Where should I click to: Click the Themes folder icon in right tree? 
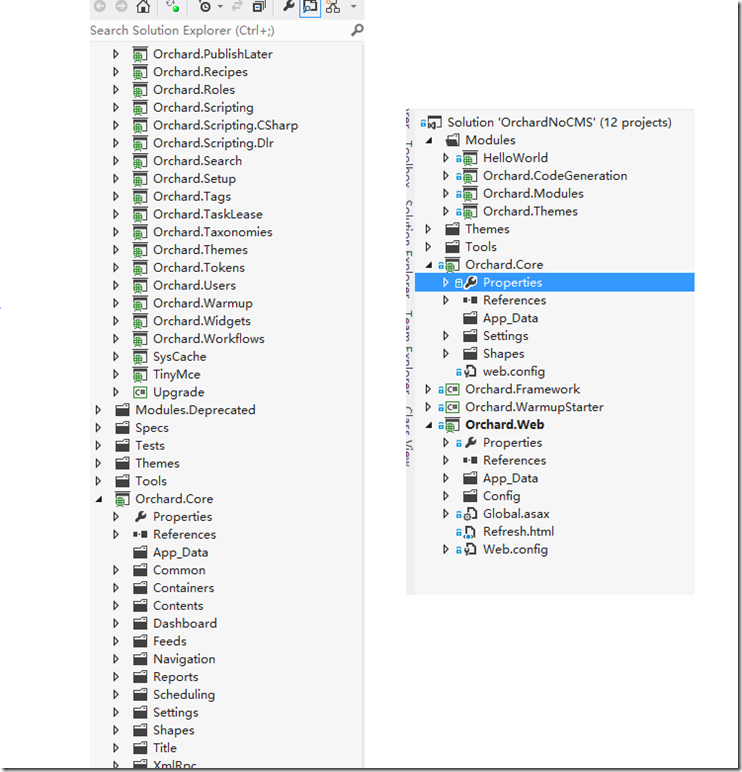point(452,229)
